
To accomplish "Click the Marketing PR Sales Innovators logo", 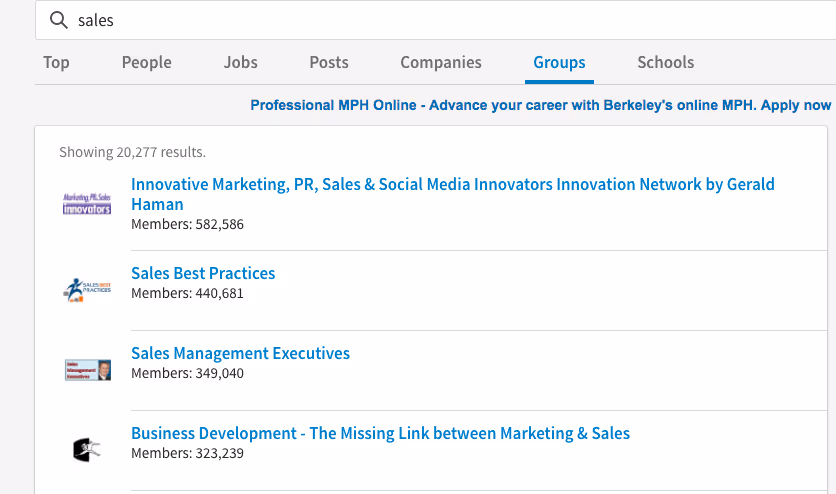I will [87, 204].
